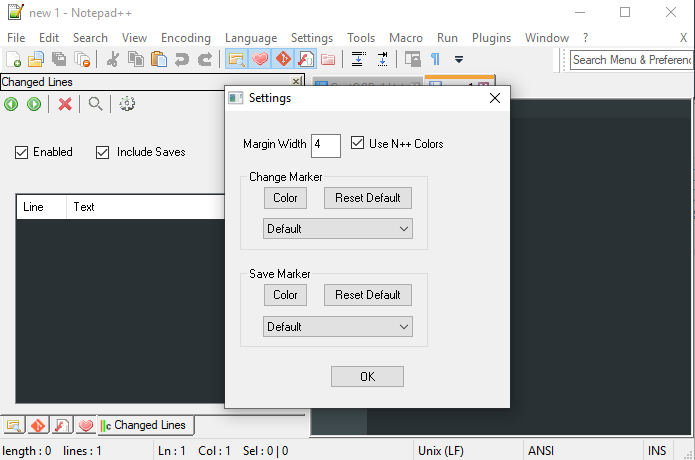The image size is (695, 460).
Task: Click the Copy toolbar icon
Action: tap(136, 59)
